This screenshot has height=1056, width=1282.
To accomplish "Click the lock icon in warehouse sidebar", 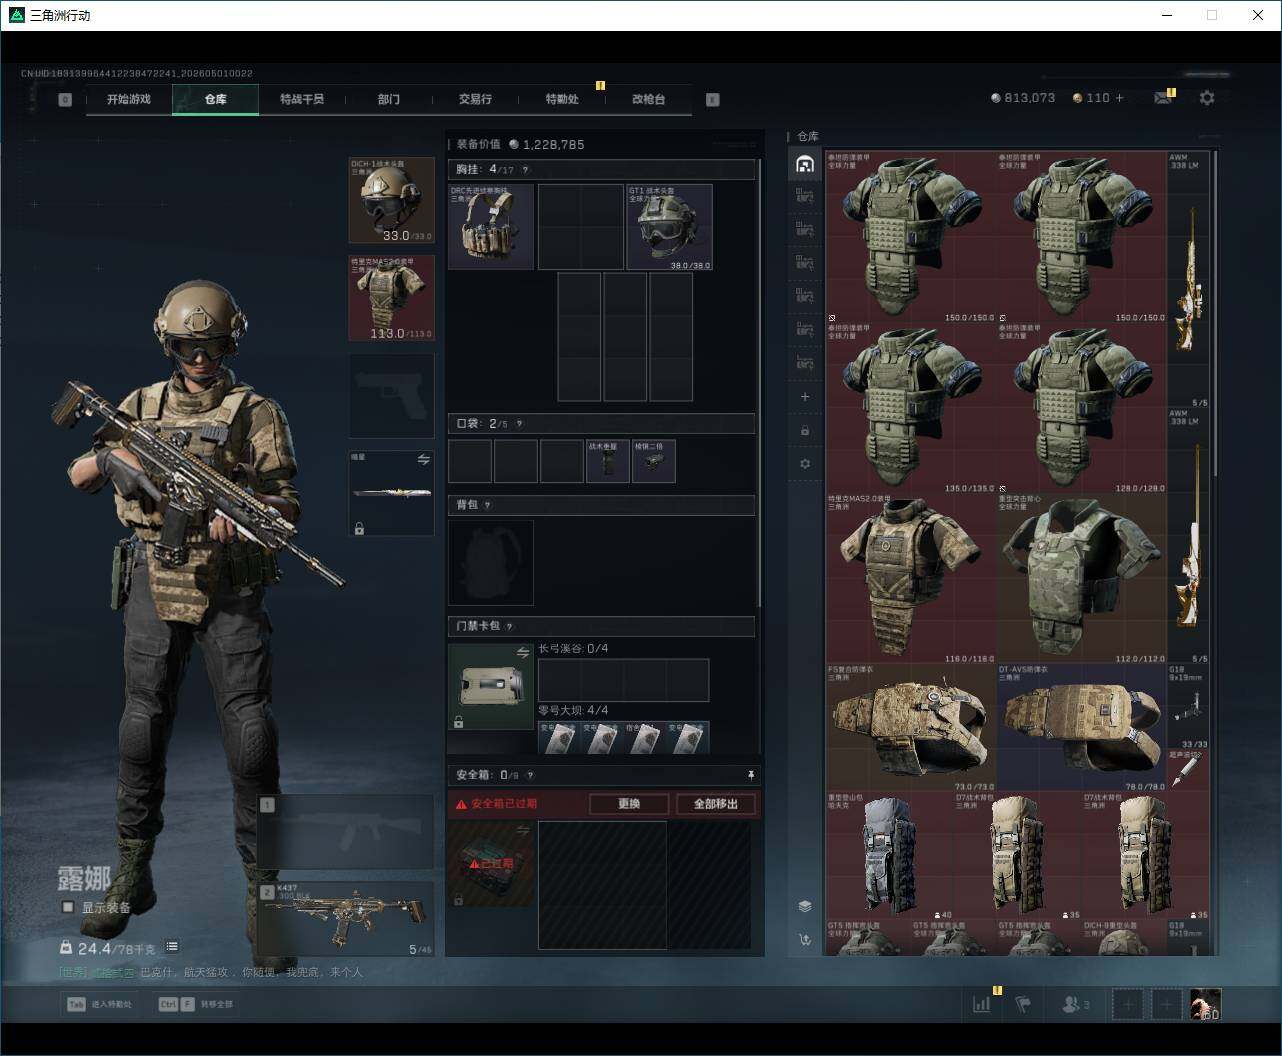I will click(x=805, y=430).
